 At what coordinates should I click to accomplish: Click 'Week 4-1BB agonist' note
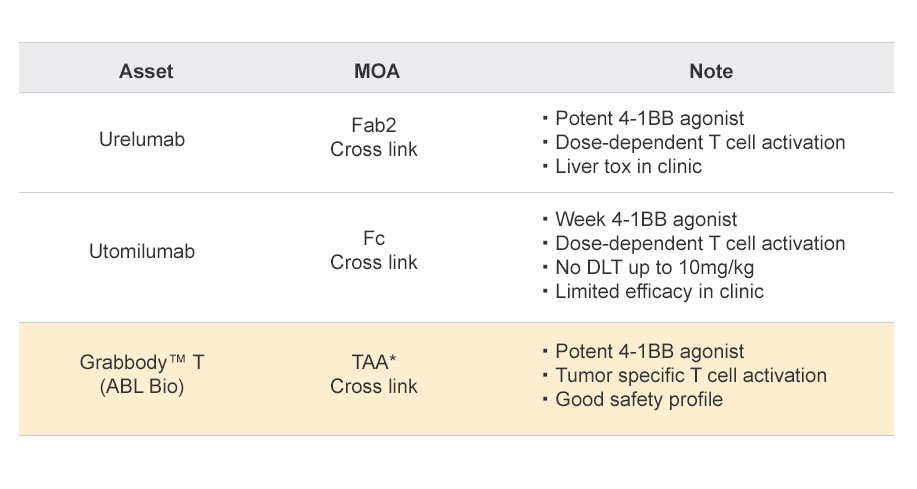click(x=646, y=219)
